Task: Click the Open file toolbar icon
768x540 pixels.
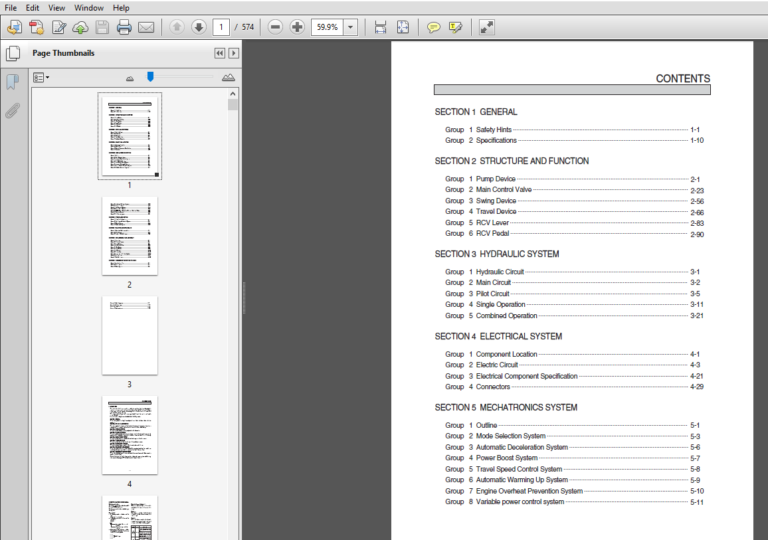Action: (x=14, y=27)
